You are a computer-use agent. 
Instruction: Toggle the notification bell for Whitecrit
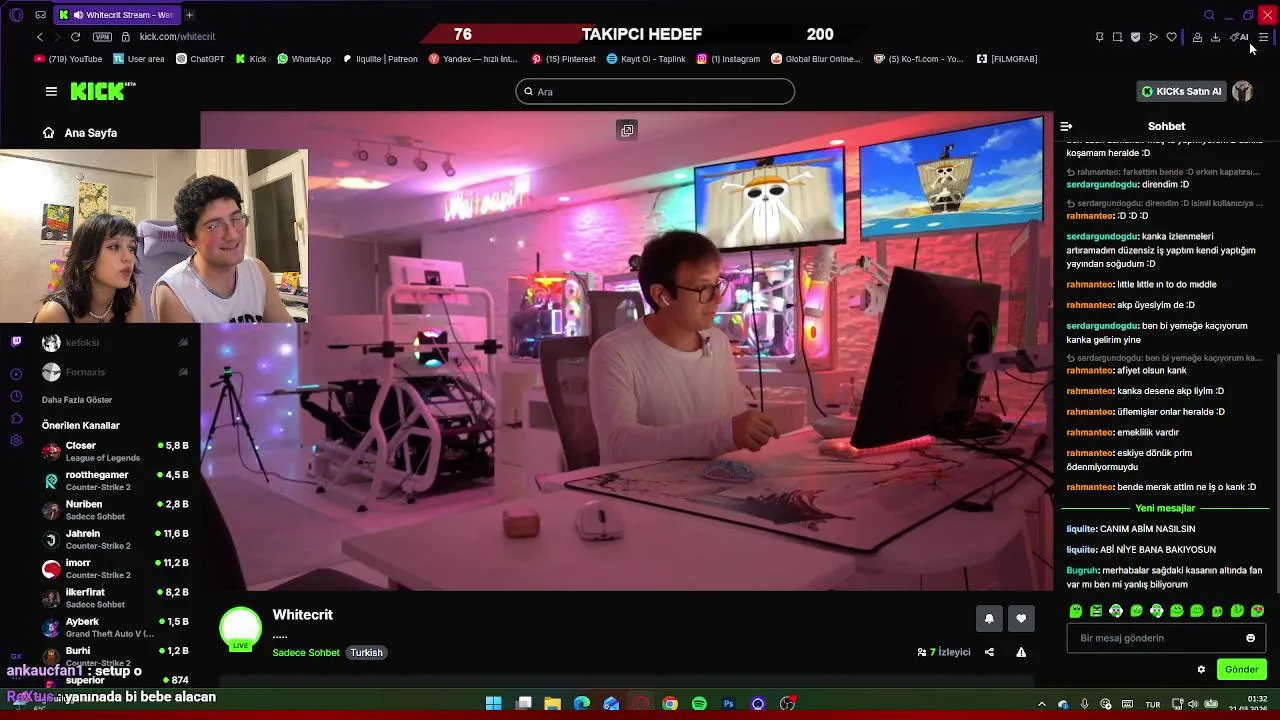click(x=989, y=618)
